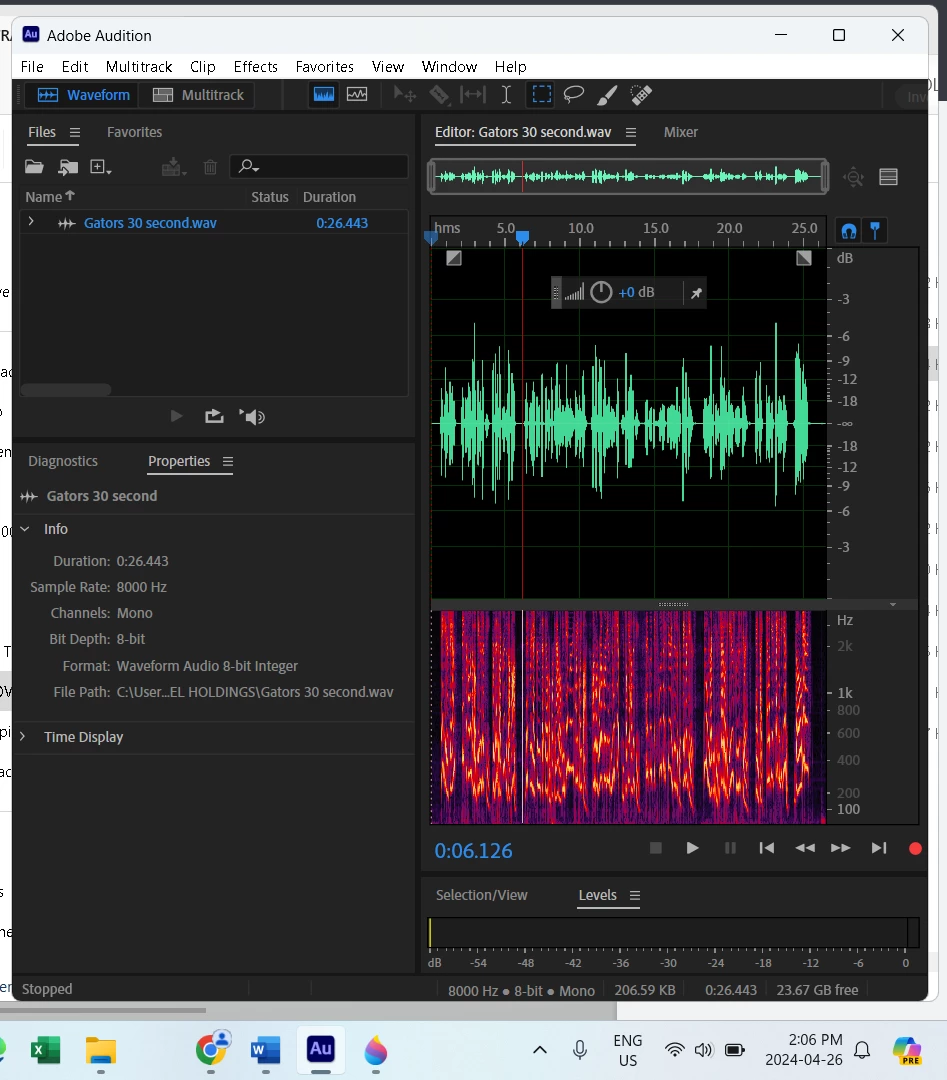The width and height of the screenshot is (947, 1080).
Task: Click the Insert into Multitrack icon
Action: [174, 167]
